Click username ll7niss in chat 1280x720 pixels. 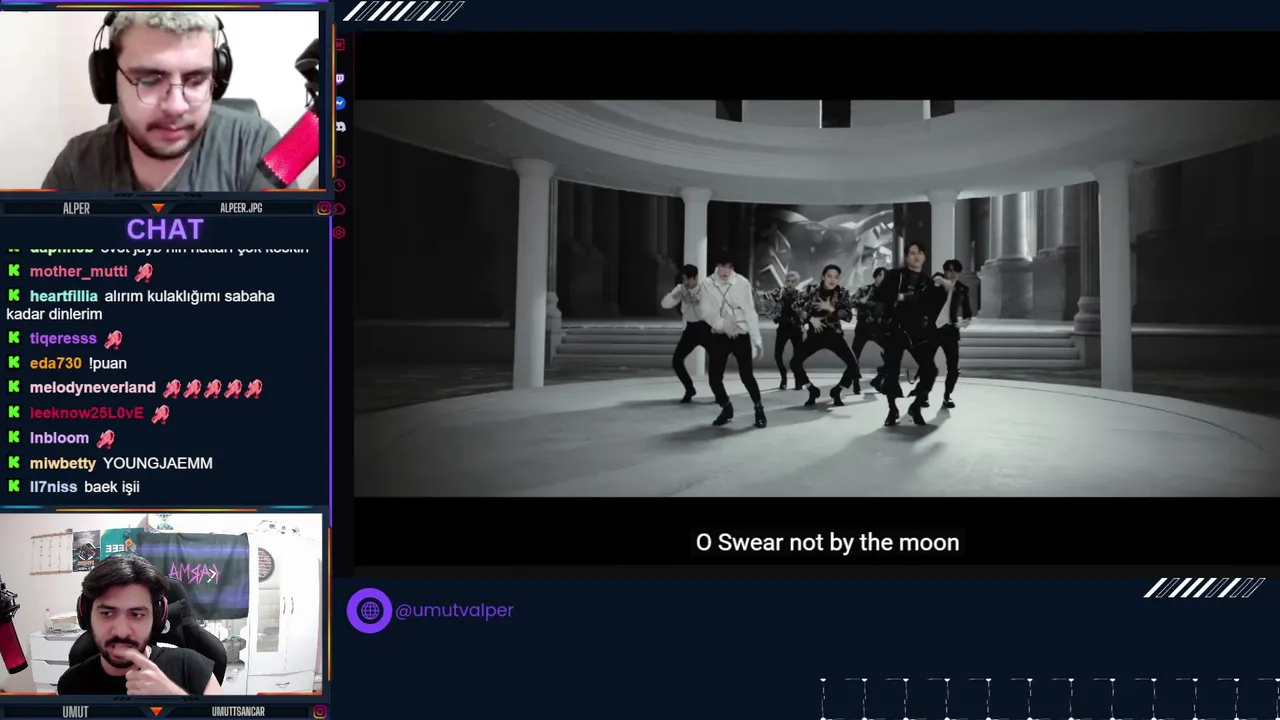[53, 486]
